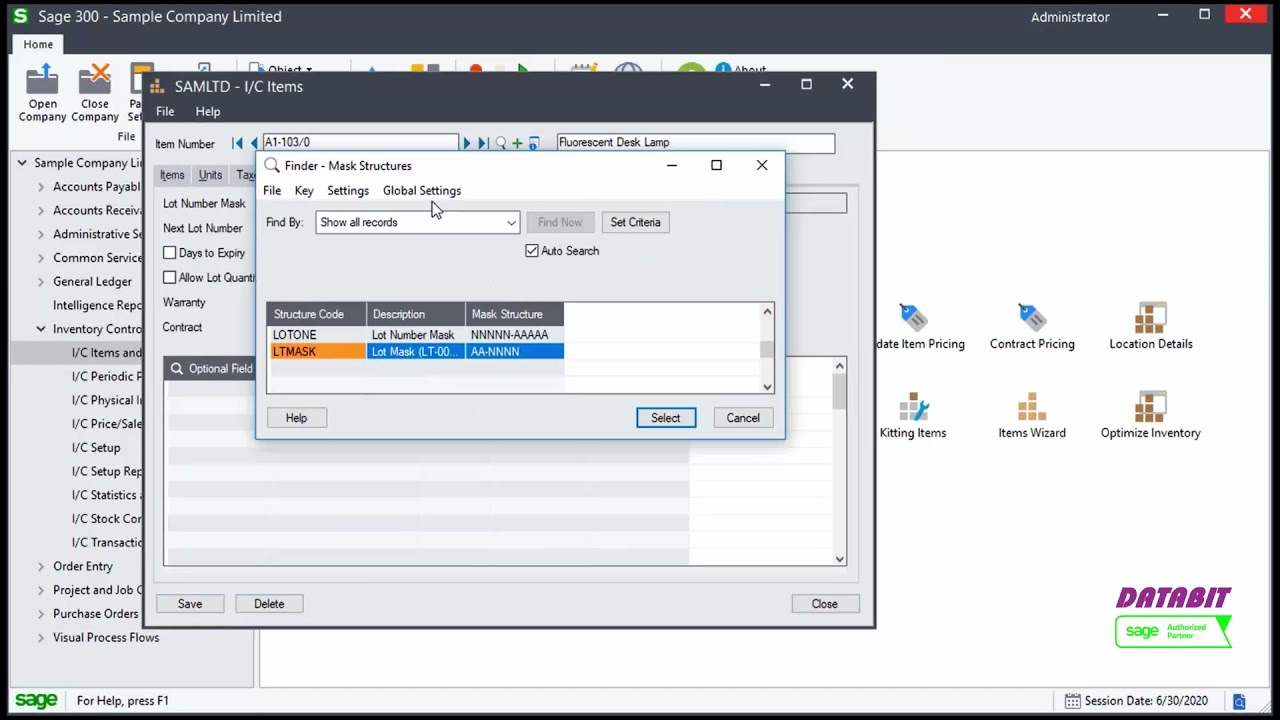Screen dimensions: 1280x720
Task: Click the green plus new item icon
Action: [517, 143]
